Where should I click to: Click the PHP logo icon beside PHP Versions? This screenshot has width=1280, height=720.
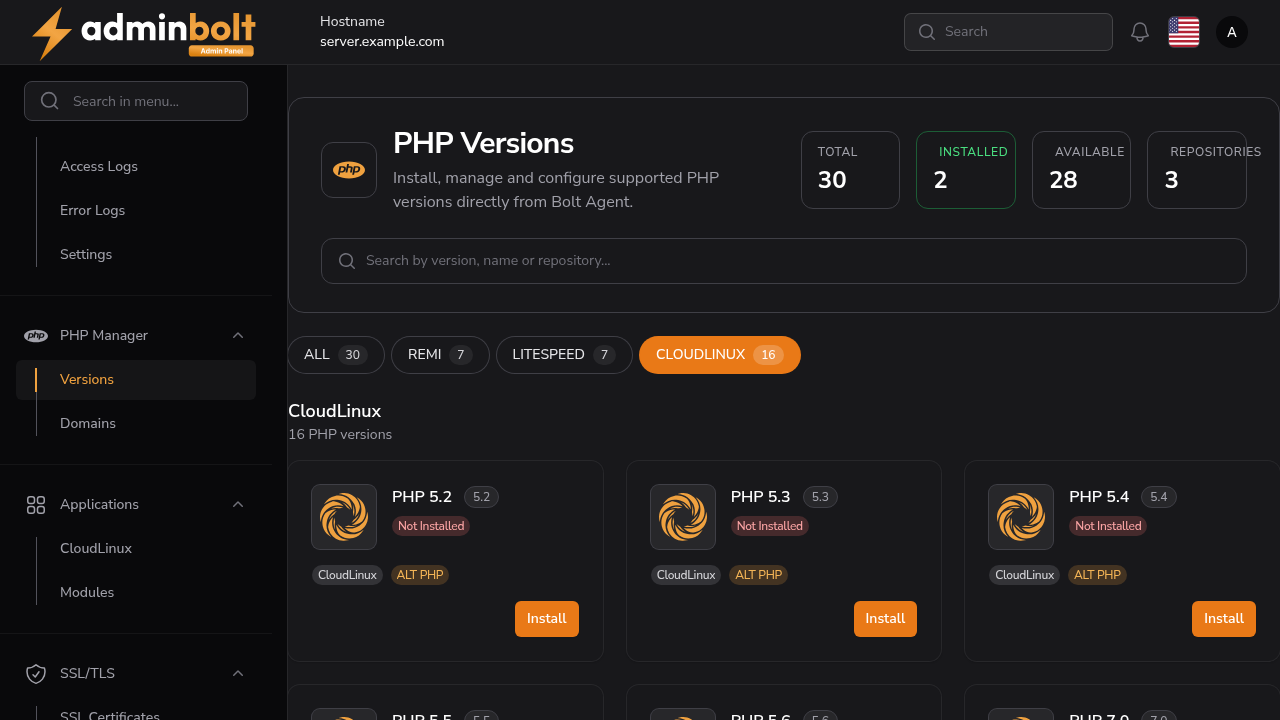pos(349,170)
